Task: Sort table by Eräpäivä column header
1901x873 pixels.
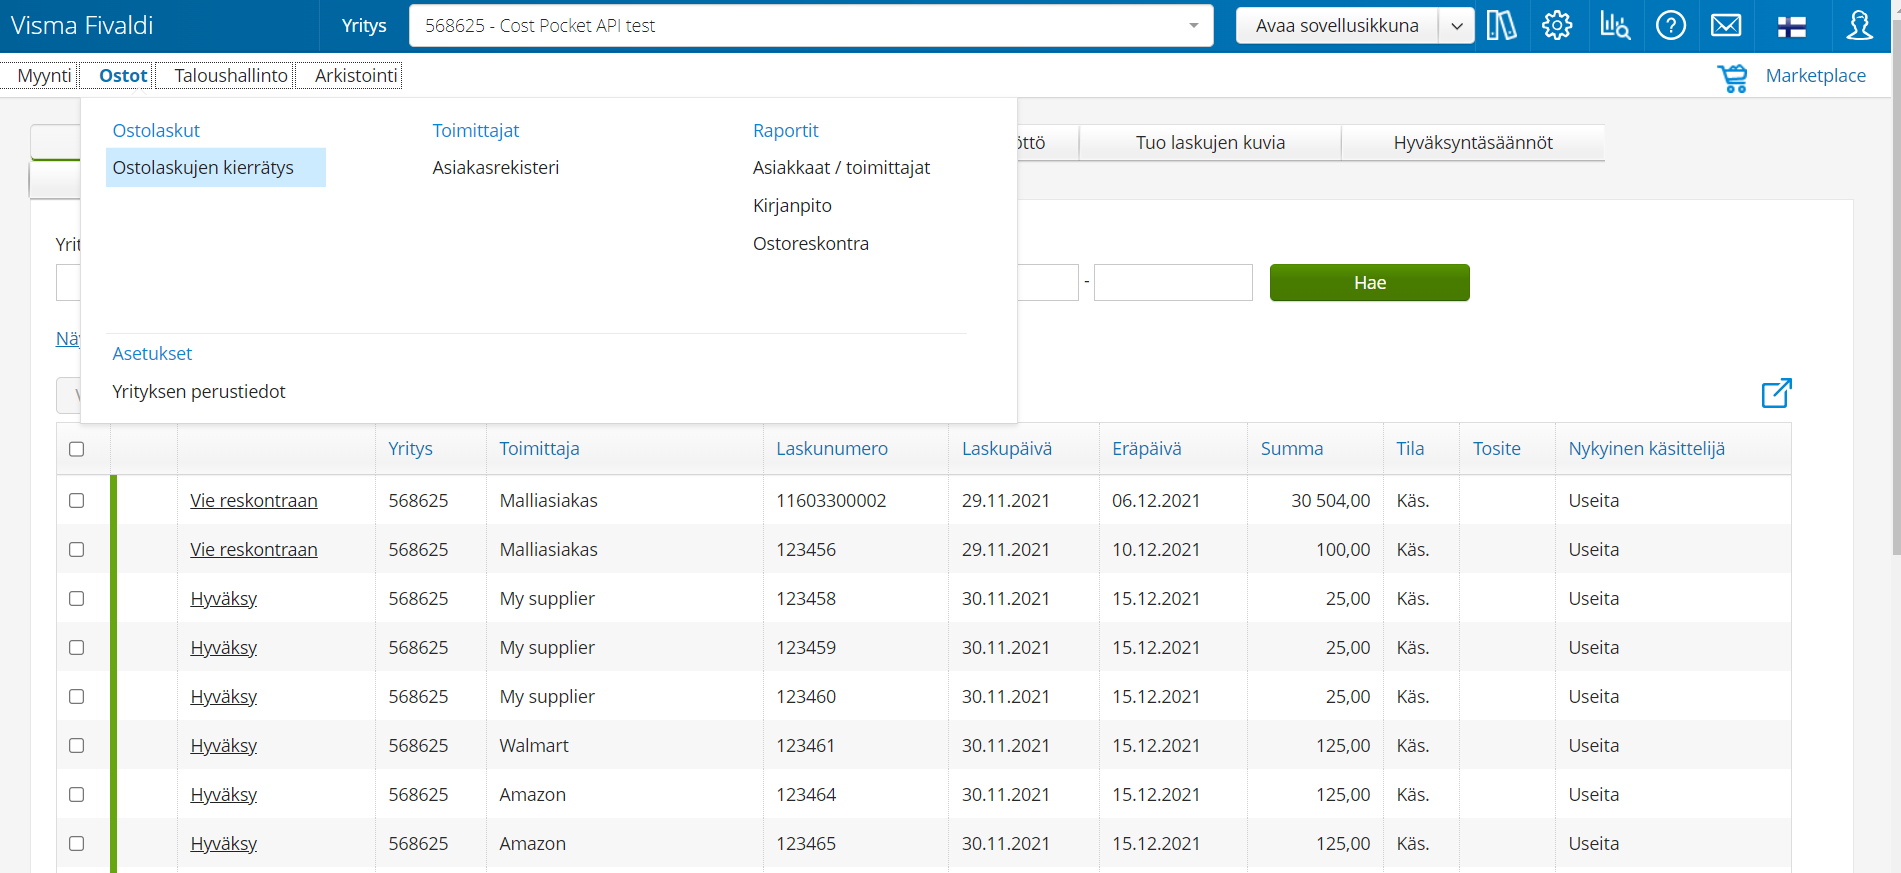Action: click(1147, 449)
